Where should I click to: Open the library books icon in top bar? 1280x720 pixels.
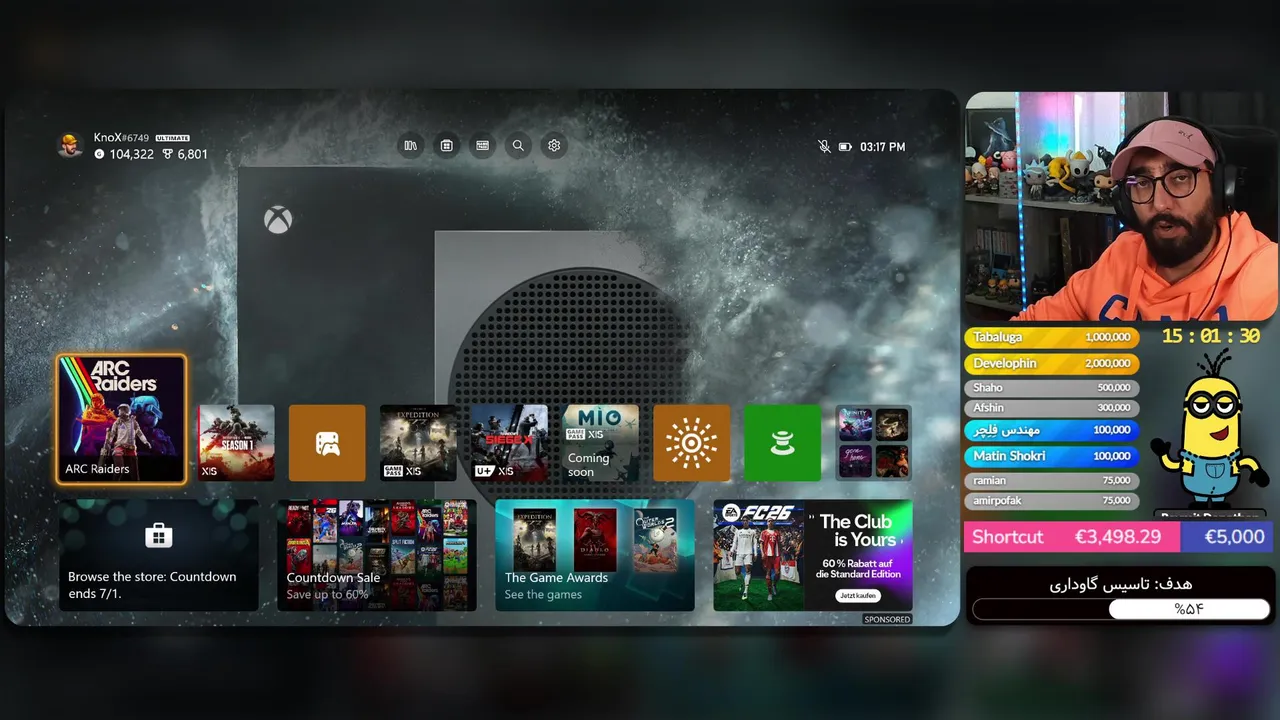coord(410,146)
